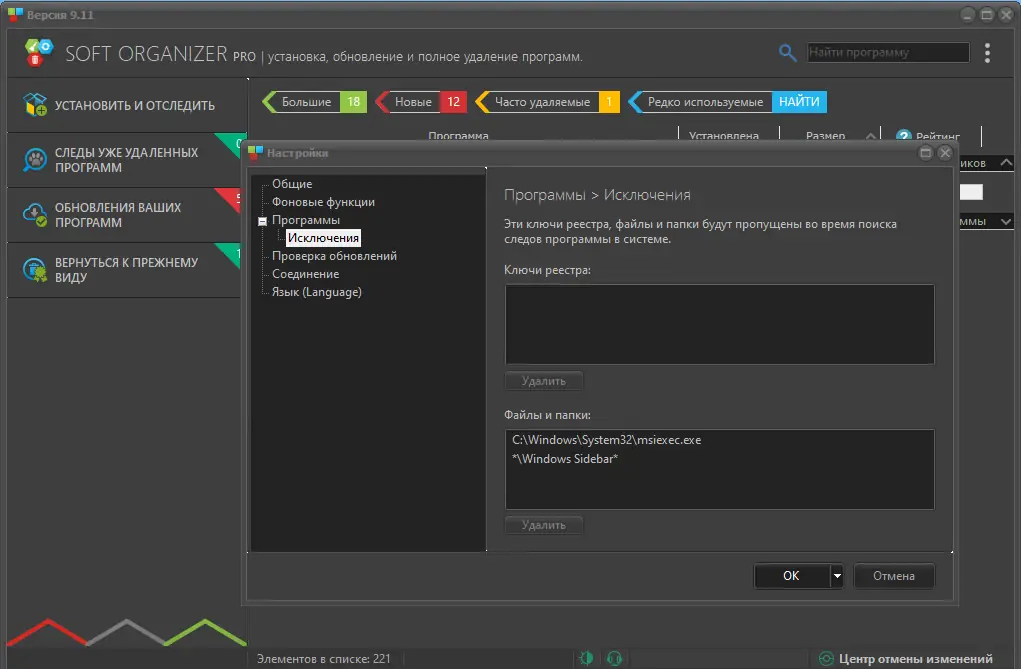
Task: Sort by Установлена column header
Action: tap(723, 135)
